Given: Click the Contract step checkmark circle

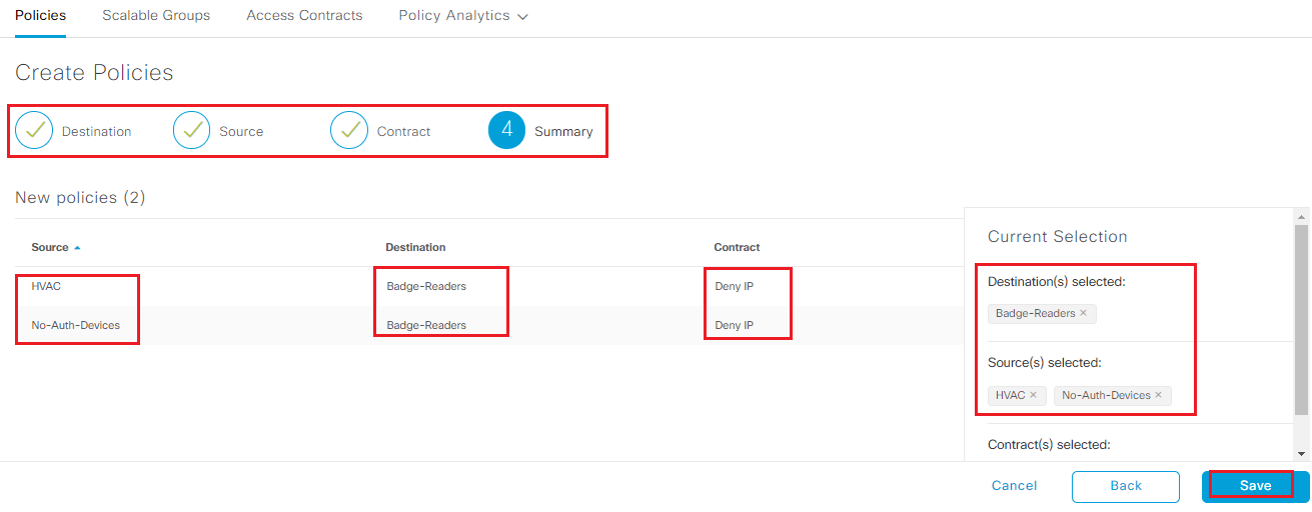Looking at the screenshot, I should [349, 131].
